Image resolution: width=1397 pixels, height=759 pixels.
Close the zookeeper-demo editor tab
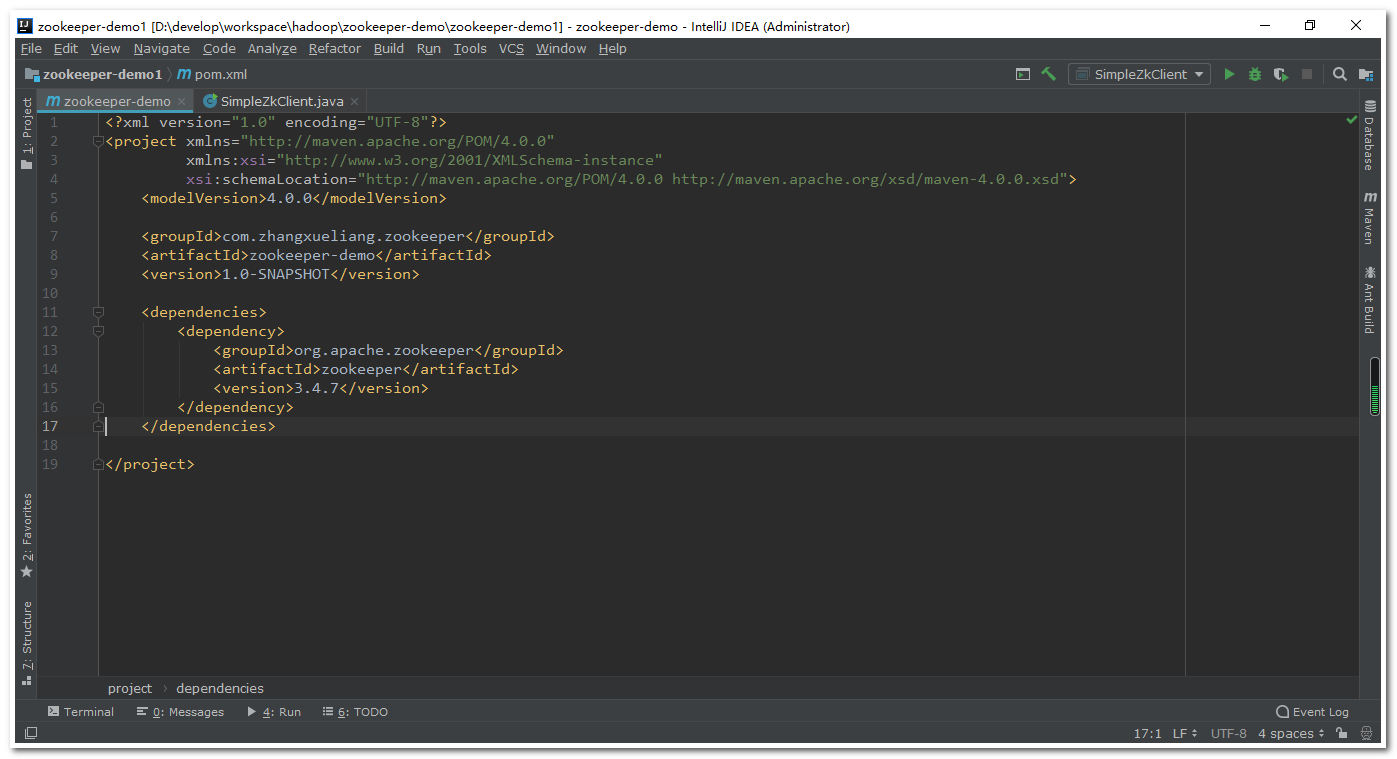(x=181, y=101)
